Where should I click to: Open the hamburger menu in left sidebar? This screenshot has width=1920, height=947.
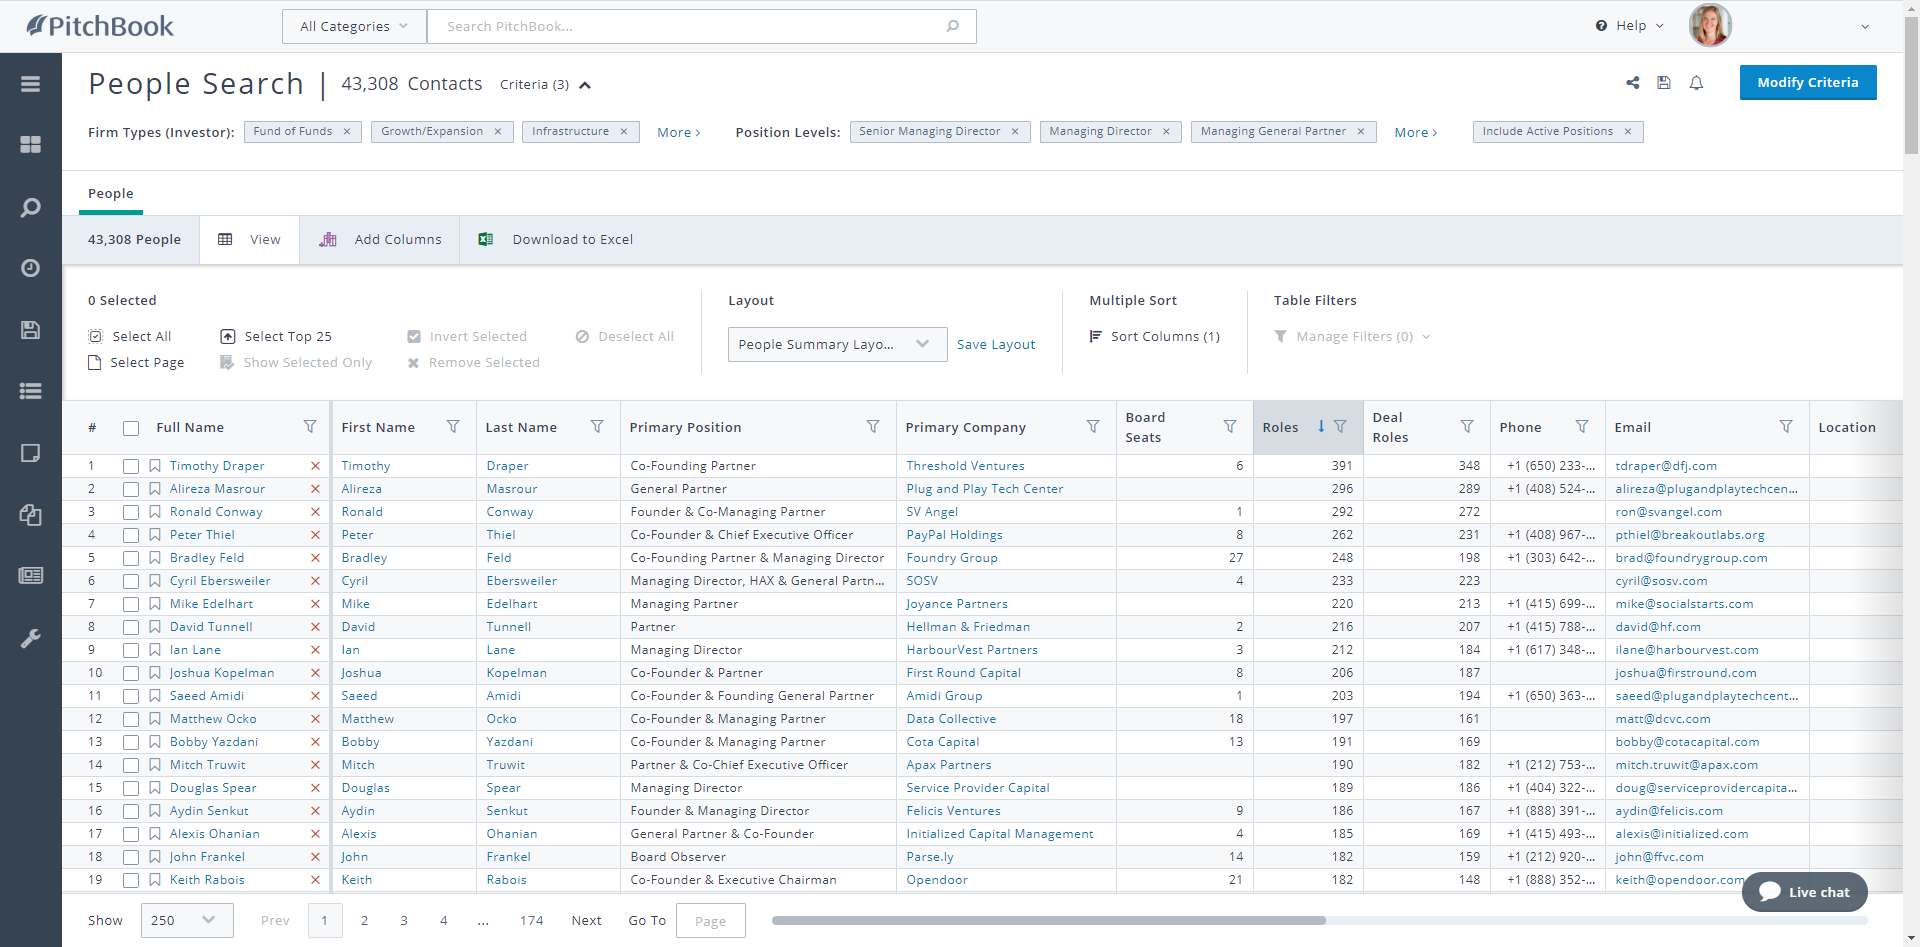[30, 84]
